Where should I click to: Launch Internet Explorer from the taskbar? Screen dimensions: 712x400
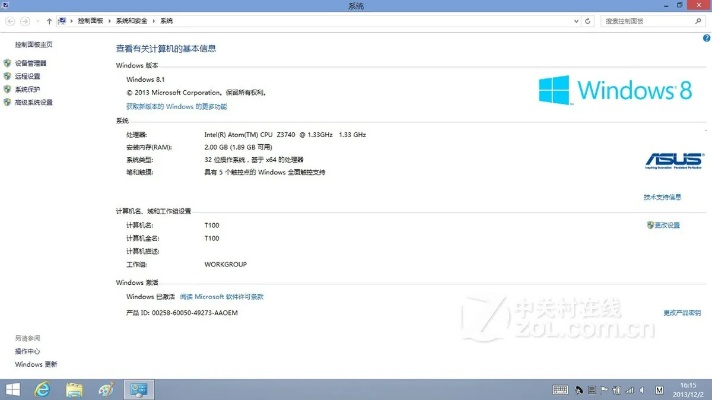pyautogui.click(x=44, y=389)
